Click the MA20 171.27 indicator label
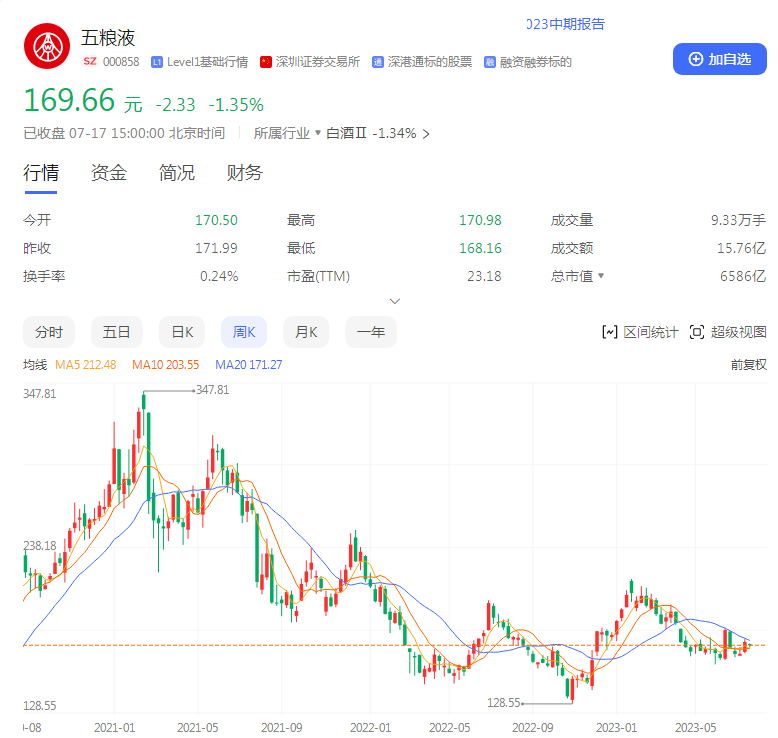Image resolution: width=778 pixels, height=738 pixels. [x=249, y=365]
